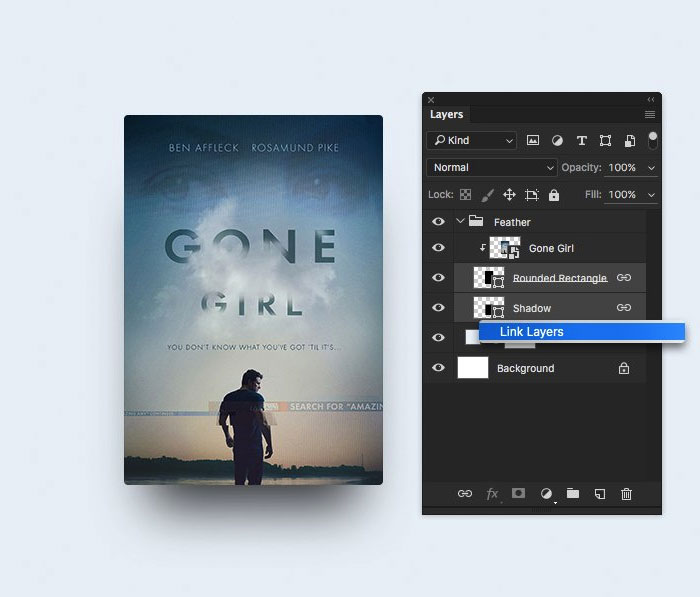Collapse the Feather group chevron
Screen dimensions: 700x597
click(x=460, y=221)
